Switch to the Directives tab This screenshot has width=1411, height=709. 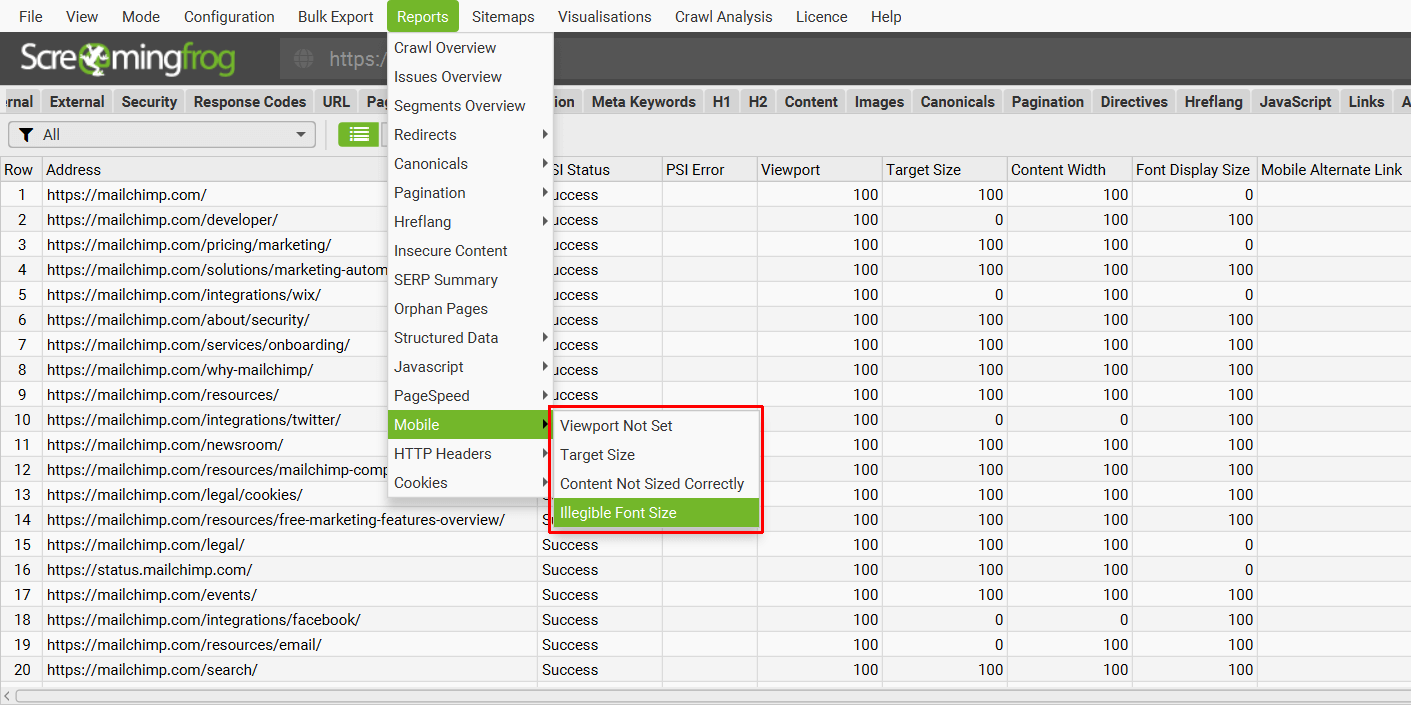1134,102
